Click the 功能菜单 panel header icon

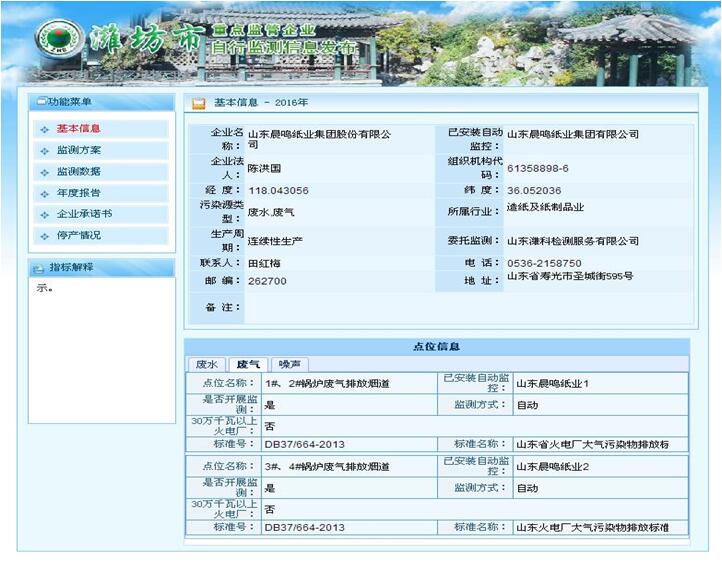tap(40, 102)
